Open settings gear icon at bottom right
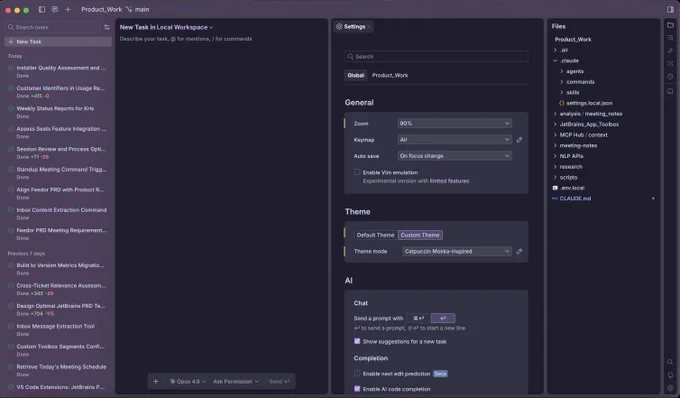The height and width of the screenshot is (398, 680). click(670, 388)
